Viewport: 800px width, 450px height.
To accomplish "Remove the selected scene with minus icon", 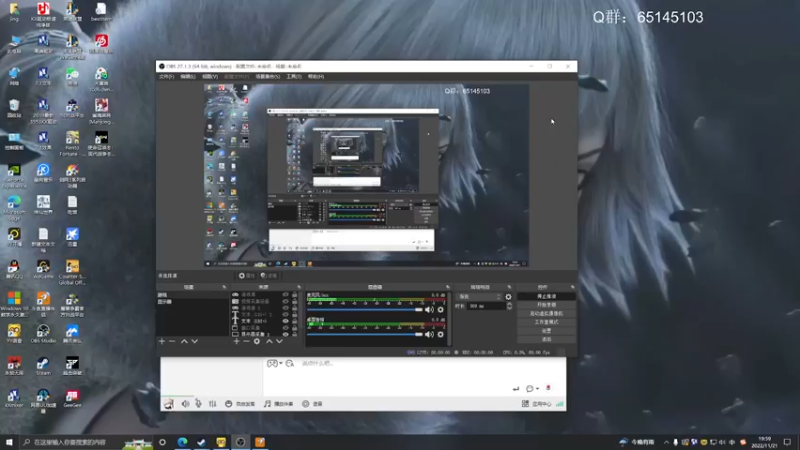I will 172,341.
